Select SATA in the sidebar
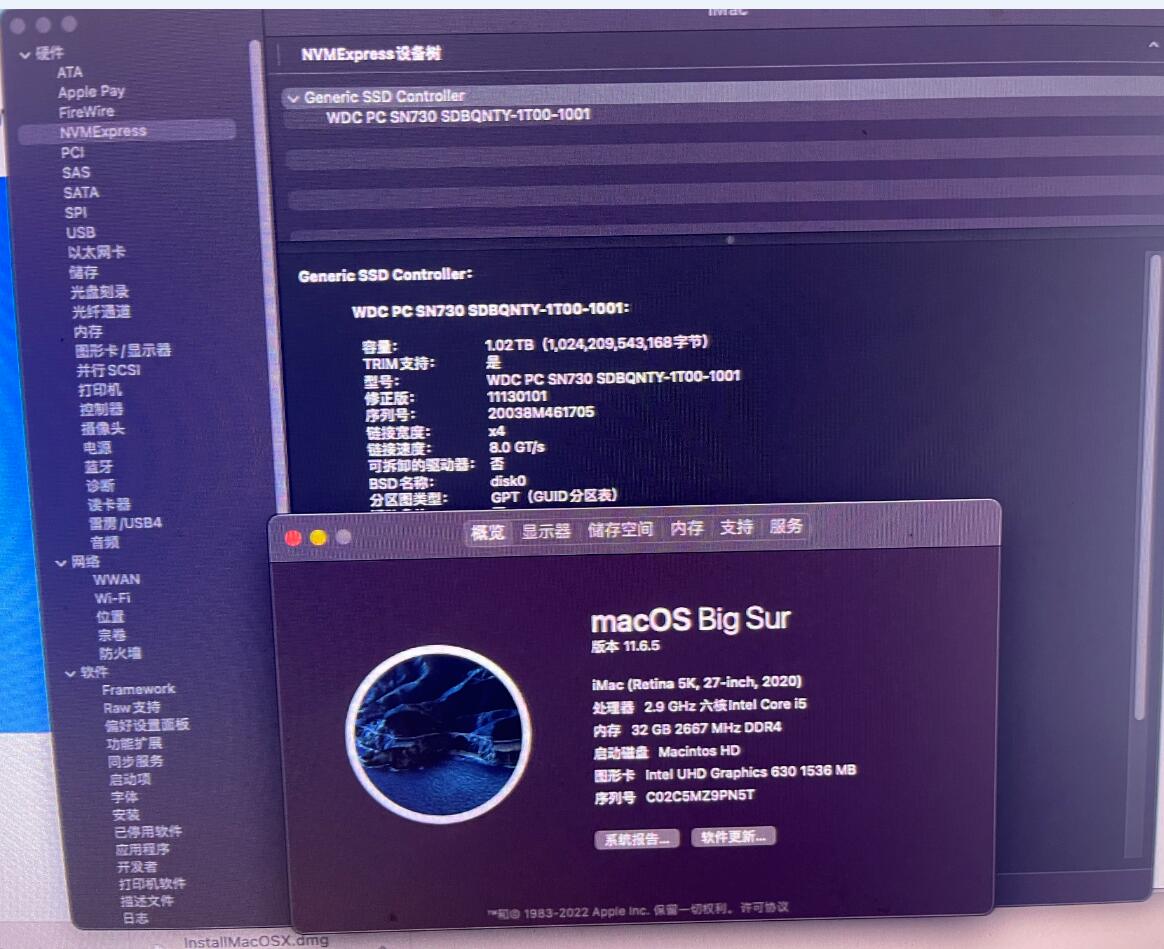The image size is (1164, 949). pos(81,192)
